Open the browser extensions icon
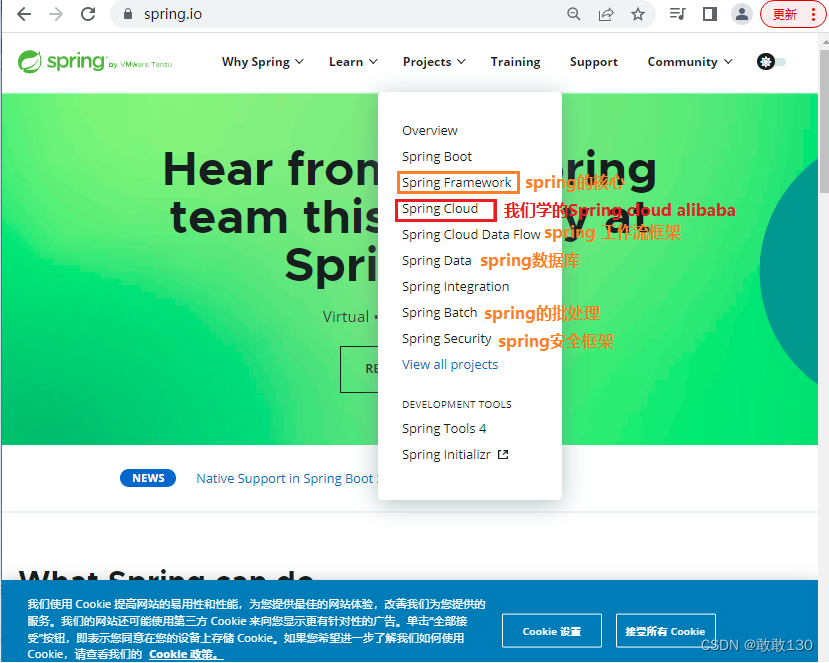829x663 pixels. [676, 15]
